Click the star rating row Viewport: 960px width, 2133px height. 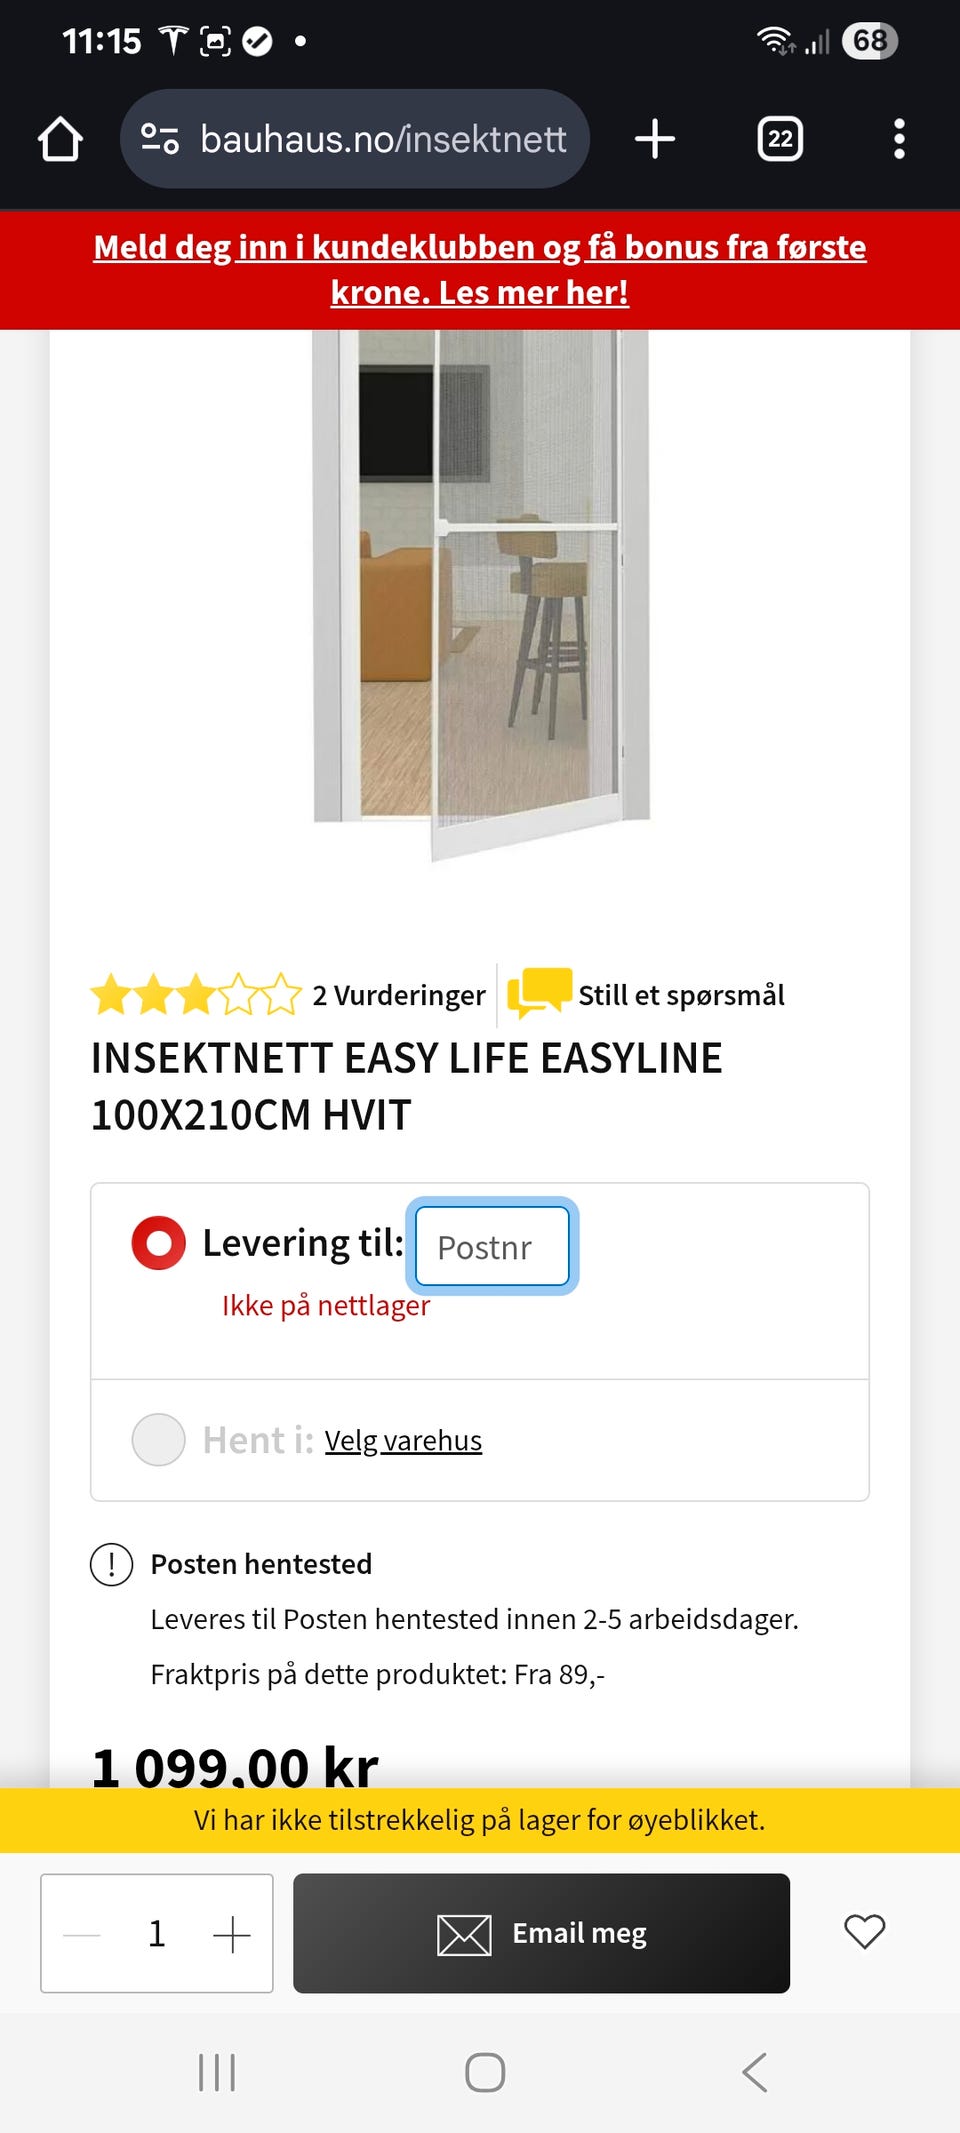[x=196, y=995]
